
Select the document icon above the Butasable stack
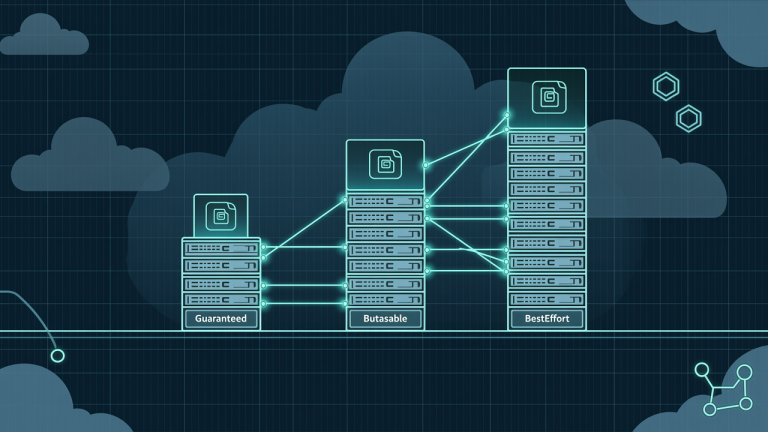385,164
